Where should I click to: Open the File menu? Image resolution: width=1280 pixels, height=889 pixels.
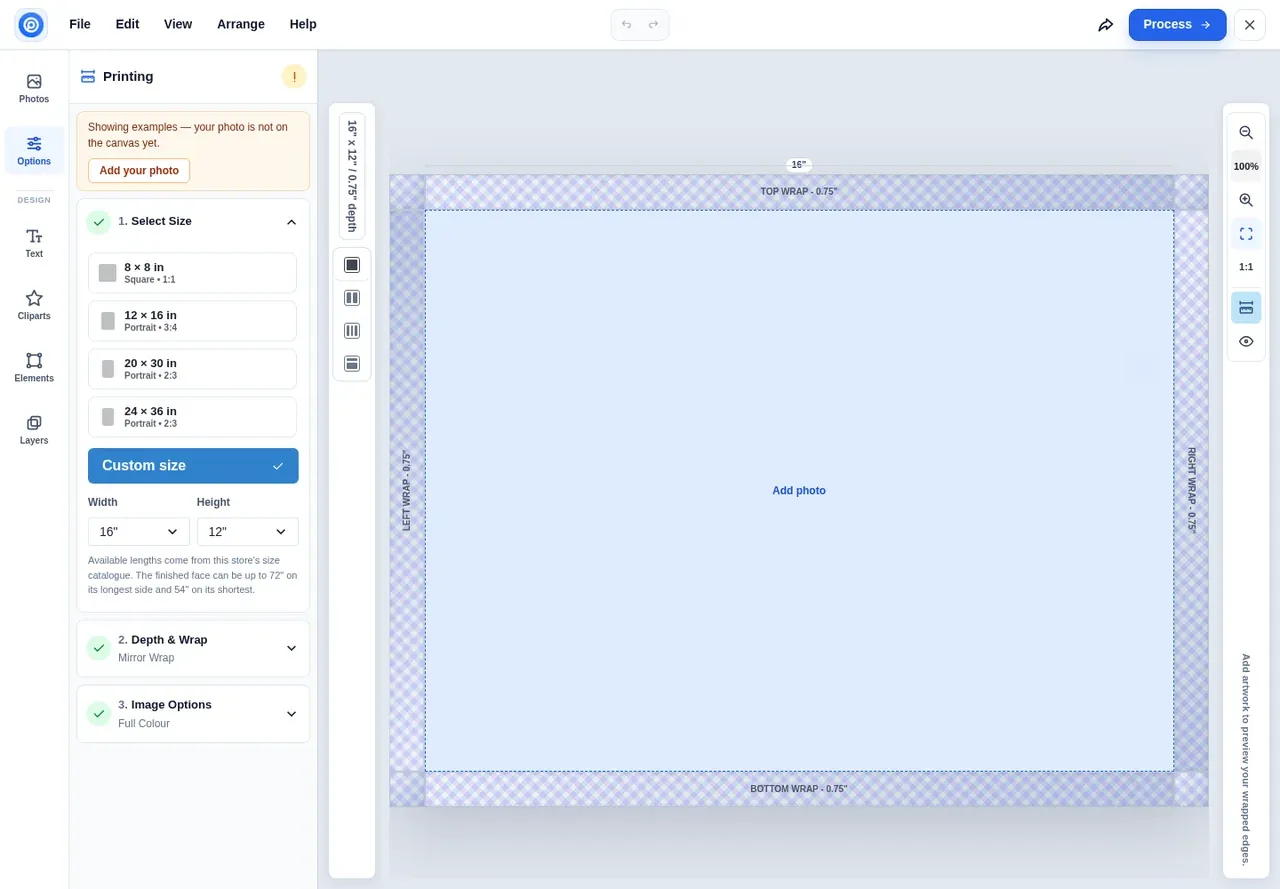click(x=80, y=24)
